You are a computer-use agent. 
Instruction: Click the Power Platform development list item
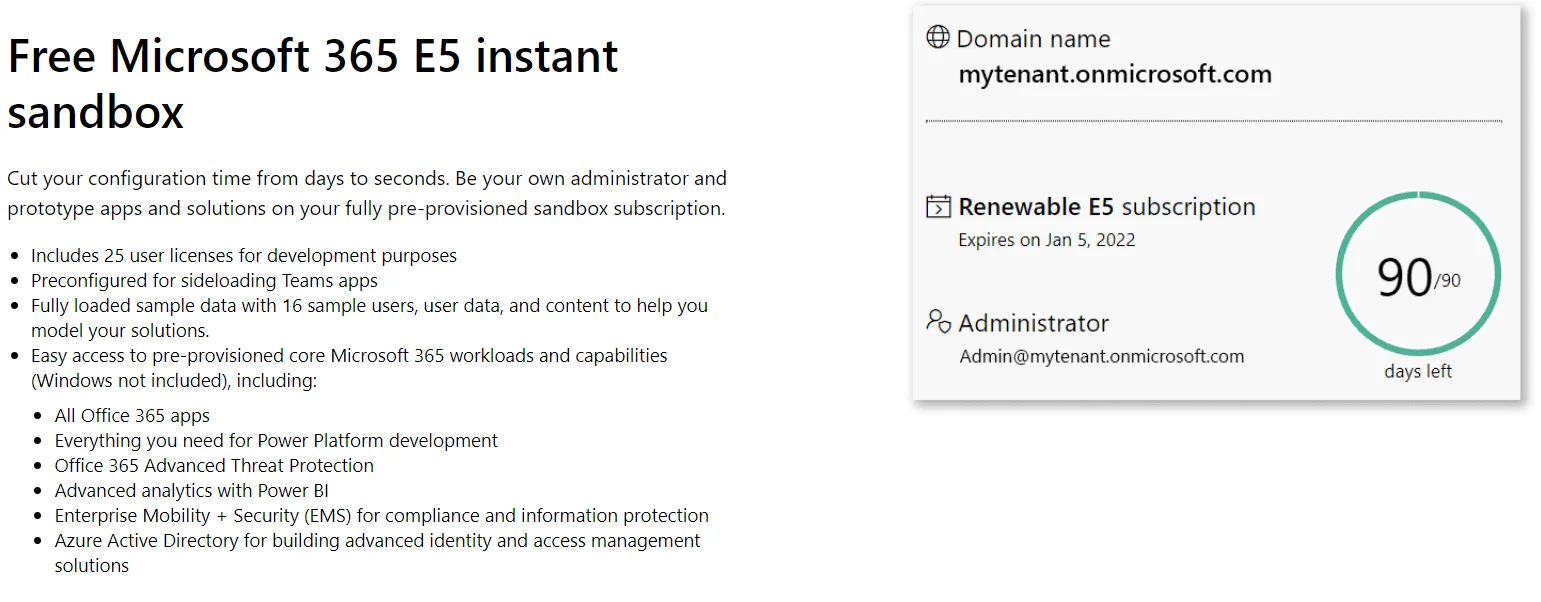point(276,441)
